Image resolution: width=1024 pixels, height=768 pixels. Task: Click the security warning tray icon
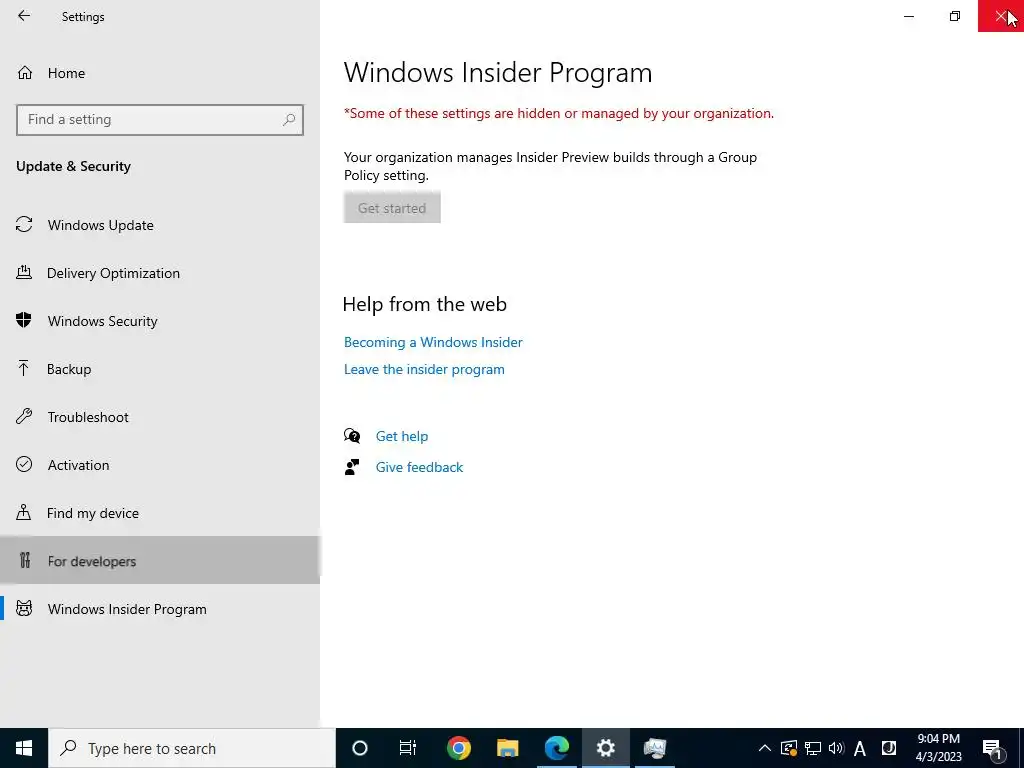click(788, 748)
